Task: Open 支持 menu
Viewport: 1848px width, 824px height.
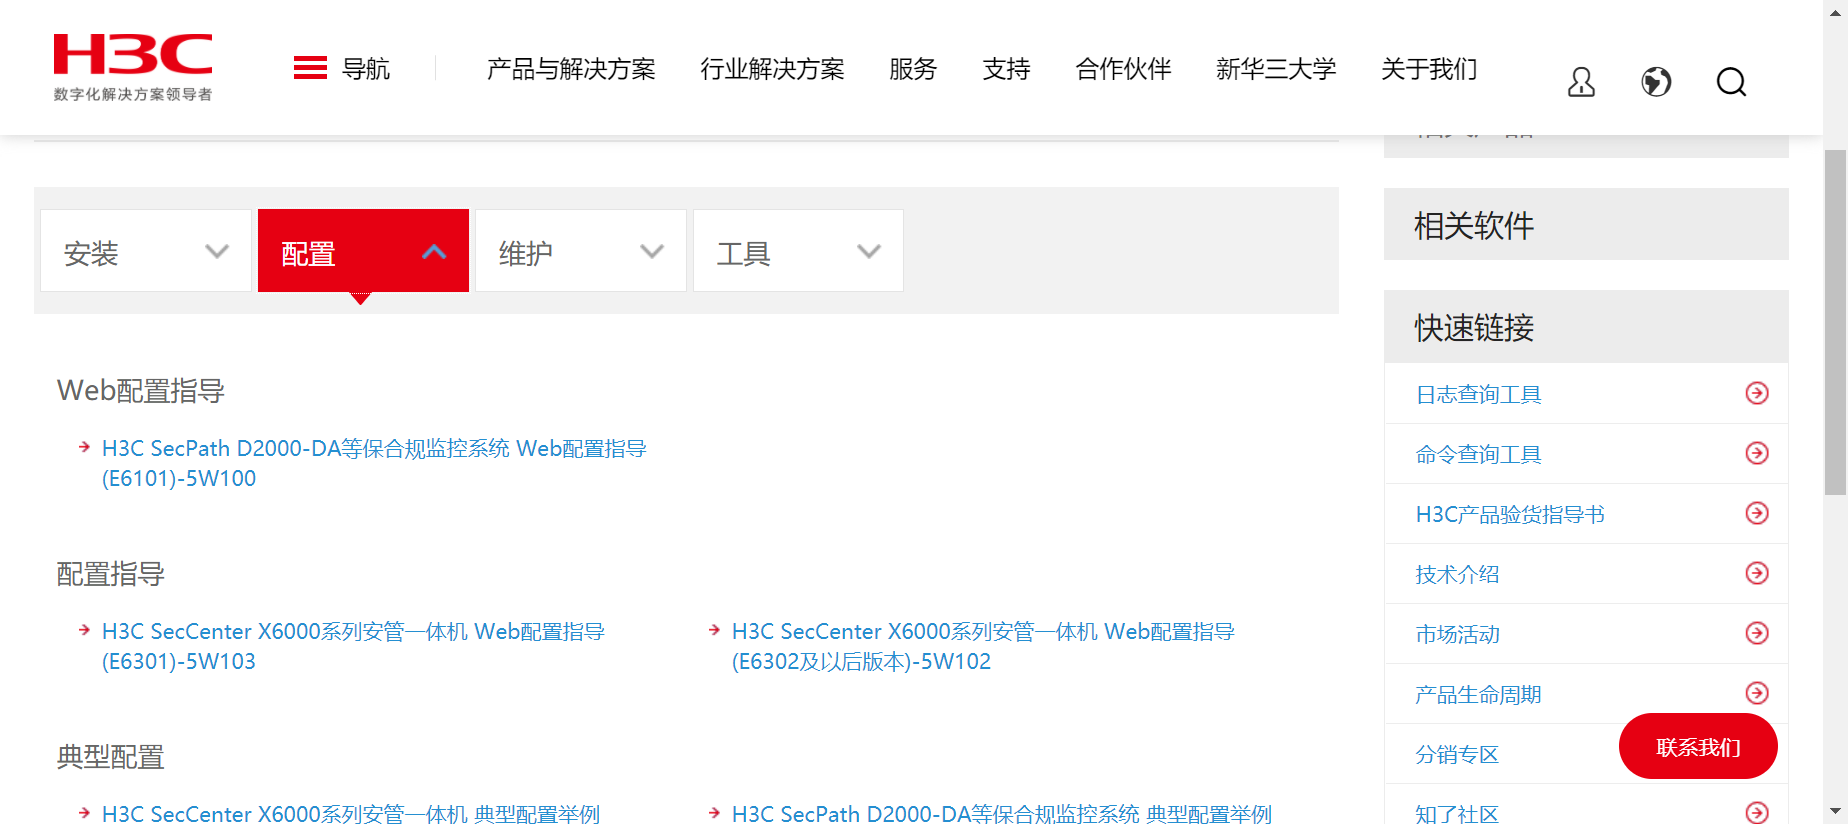Action: coord(1006,69)
